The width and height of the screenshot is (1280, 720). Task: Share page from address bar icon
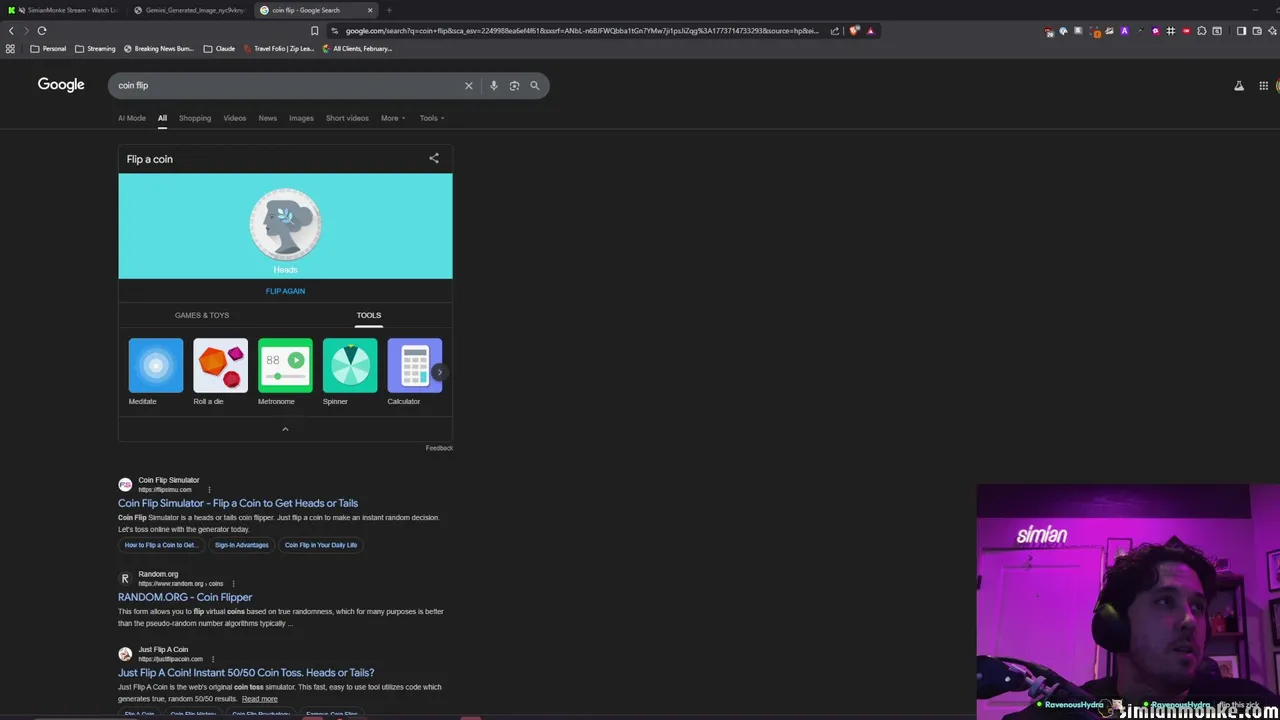(834, 31)
